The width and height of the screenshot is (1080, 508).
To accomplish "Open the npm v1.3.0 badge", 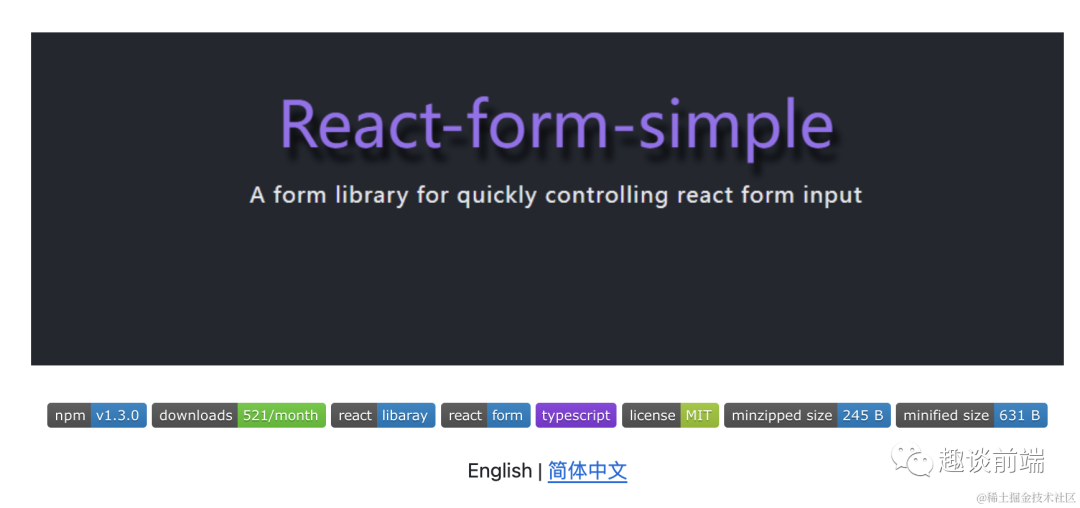I will (97, 415).
